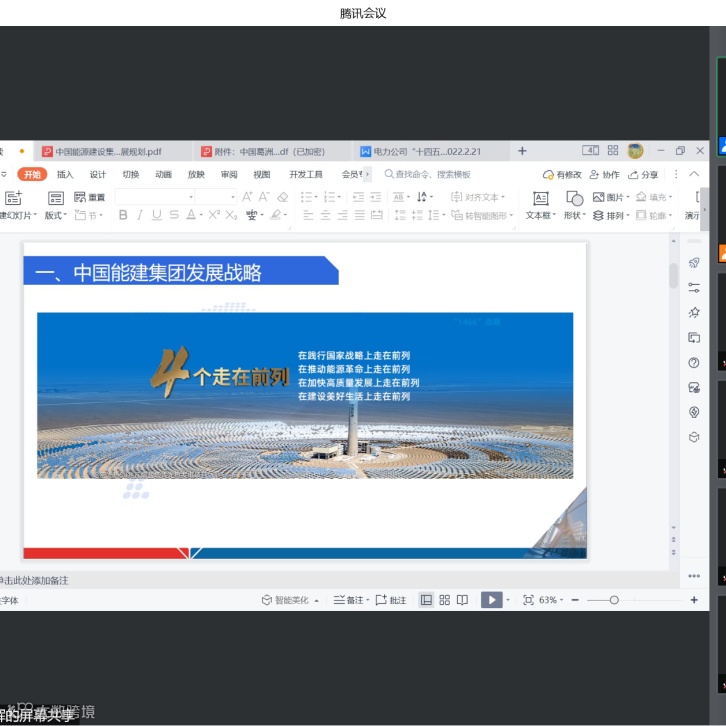Screen dimensions: 726x726
Task: Align text right
Action: click(343, 215)
